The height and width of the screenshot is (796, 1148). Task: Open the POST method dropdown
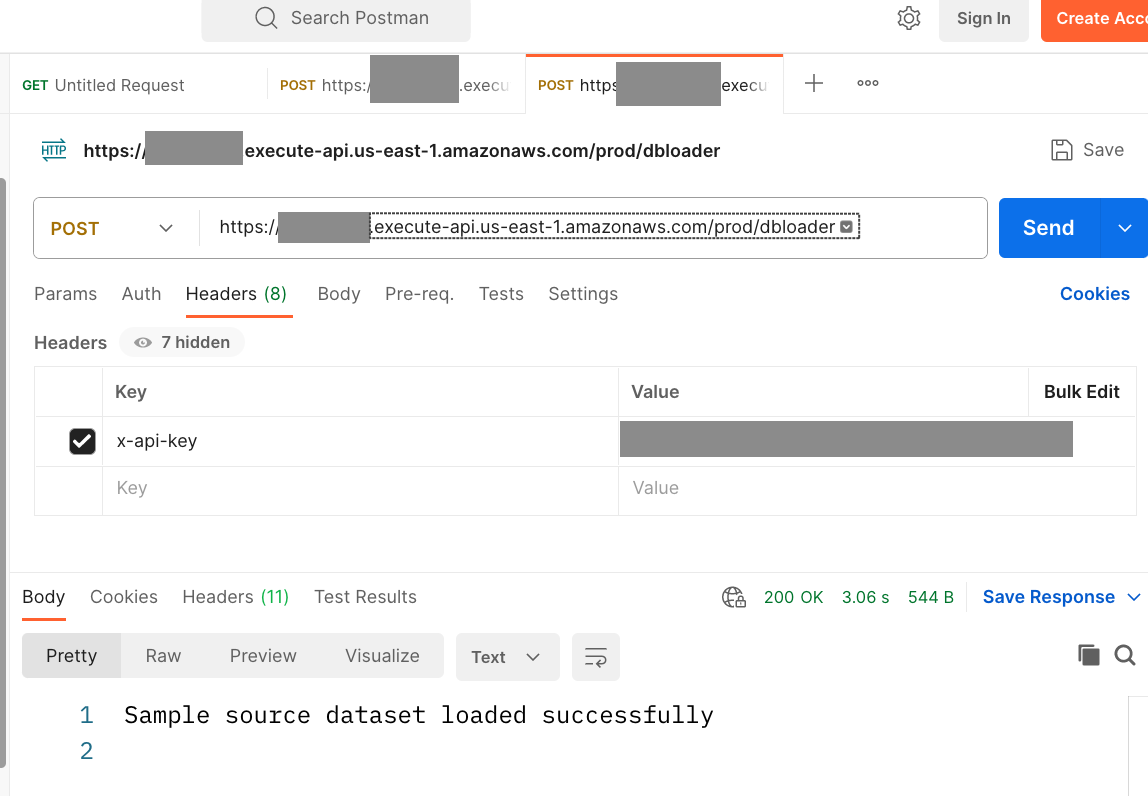(112, 228)
